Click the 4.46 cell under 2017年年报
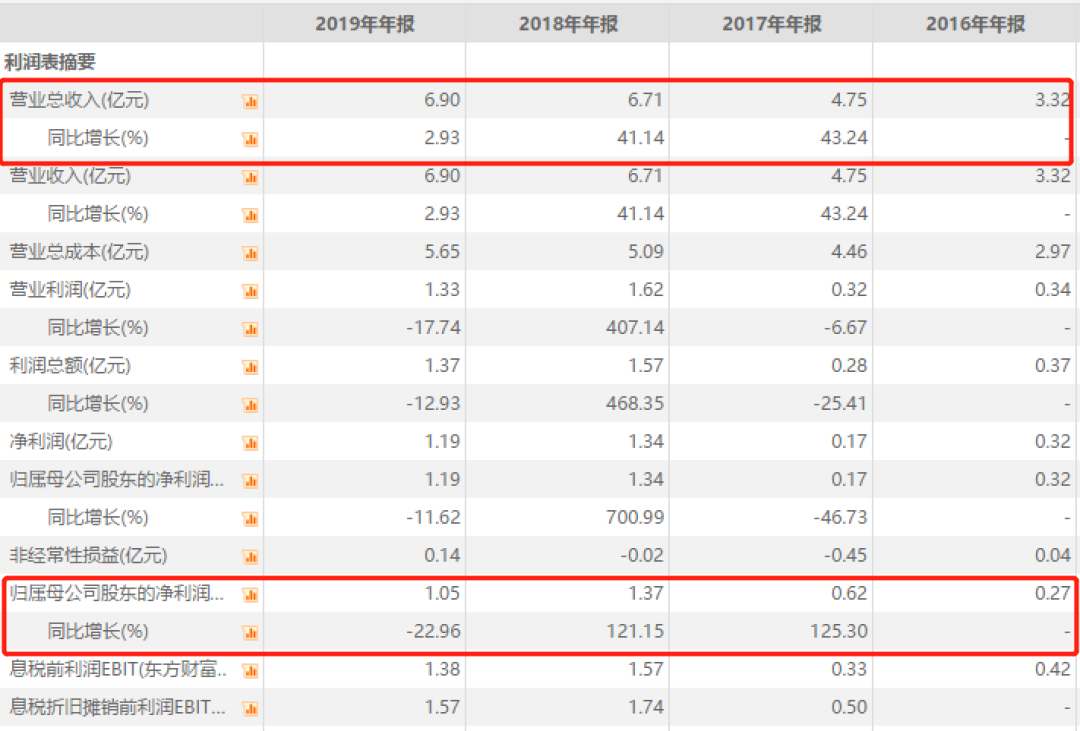Viewport: 1080px width, 731px height. 849,251
